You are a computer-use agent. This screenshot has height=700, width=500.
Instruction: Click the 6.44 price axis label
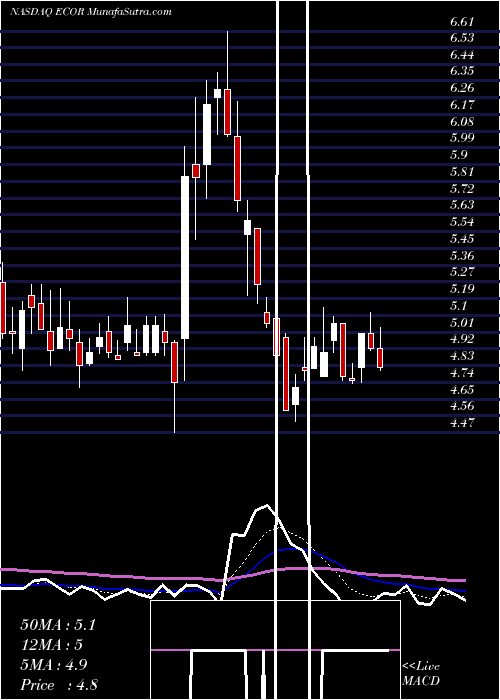pyautogui.click(x=462, y=55)
